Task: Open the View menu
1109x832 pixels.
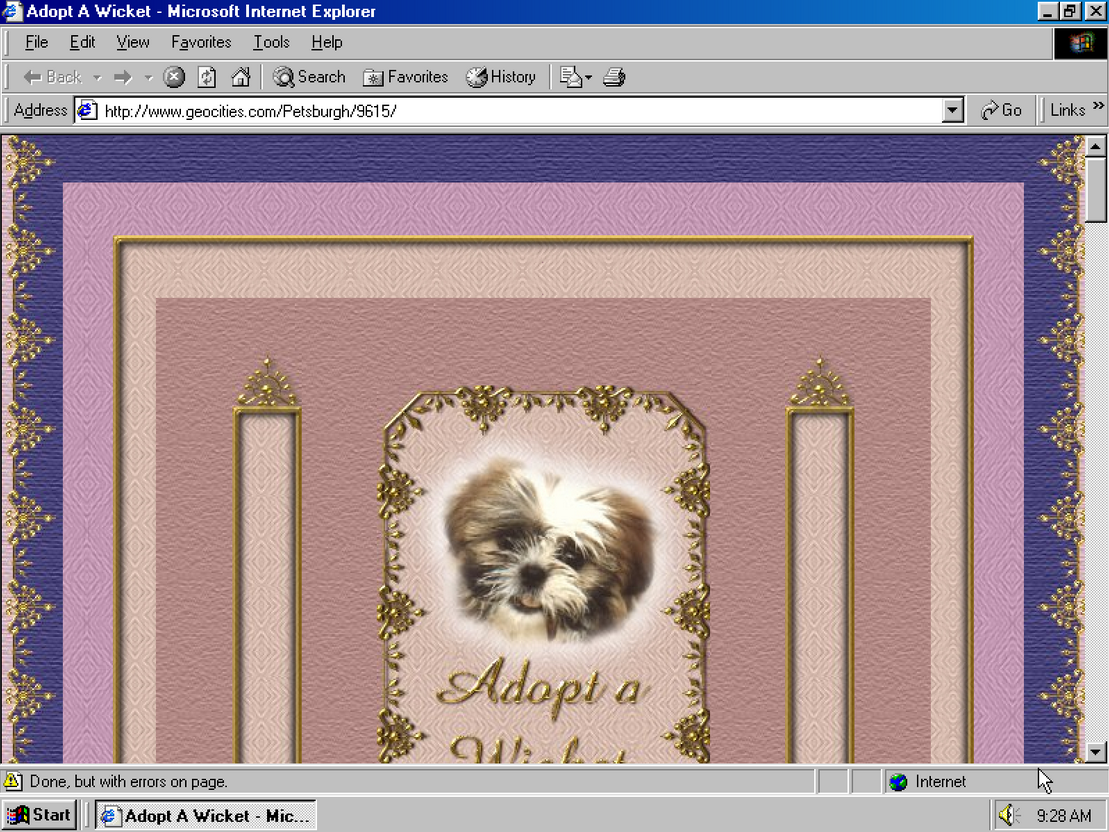Action: (132, 42)
